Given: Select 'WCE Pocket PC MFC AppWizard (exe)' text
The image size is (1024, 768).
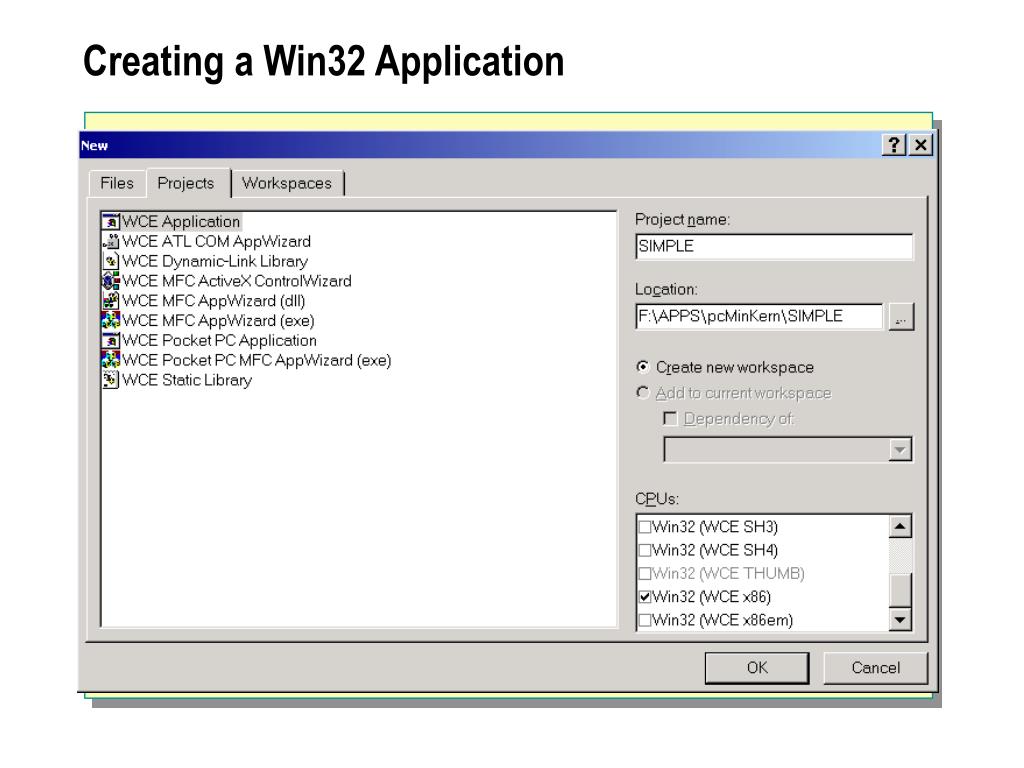Looking at the screenshot, I should click(257, 360).
